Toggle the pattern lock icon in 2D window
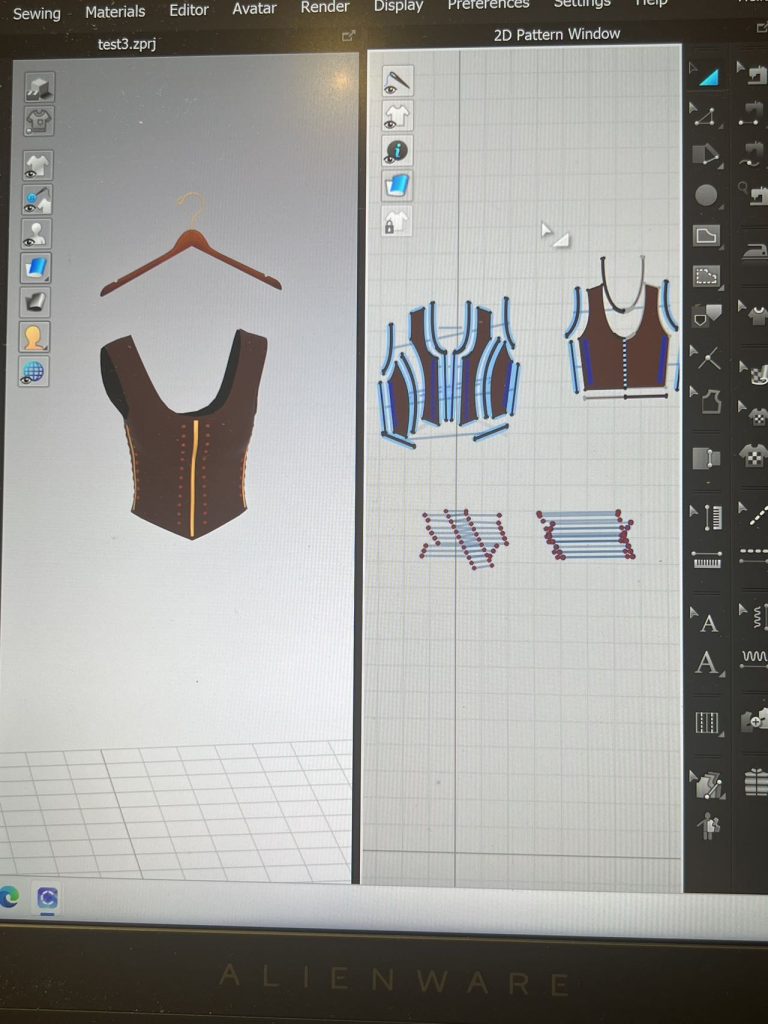This screenshot has width=768, height=1024. 397,222
